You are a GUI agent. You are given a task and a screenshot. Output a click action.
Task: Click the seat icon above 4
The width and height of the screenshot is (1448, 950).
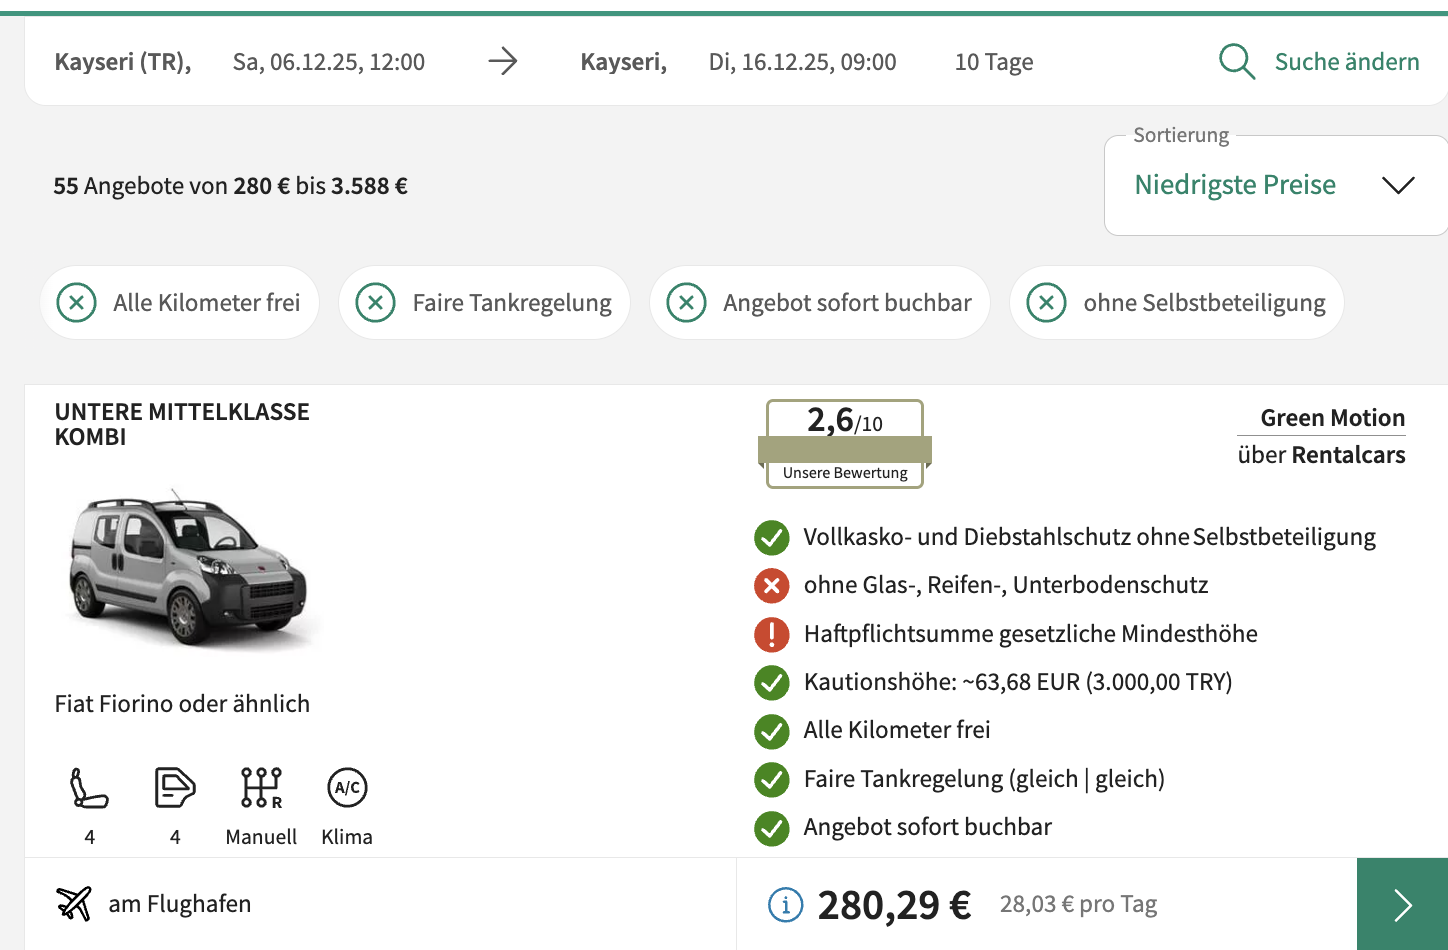tap(89, 788)
